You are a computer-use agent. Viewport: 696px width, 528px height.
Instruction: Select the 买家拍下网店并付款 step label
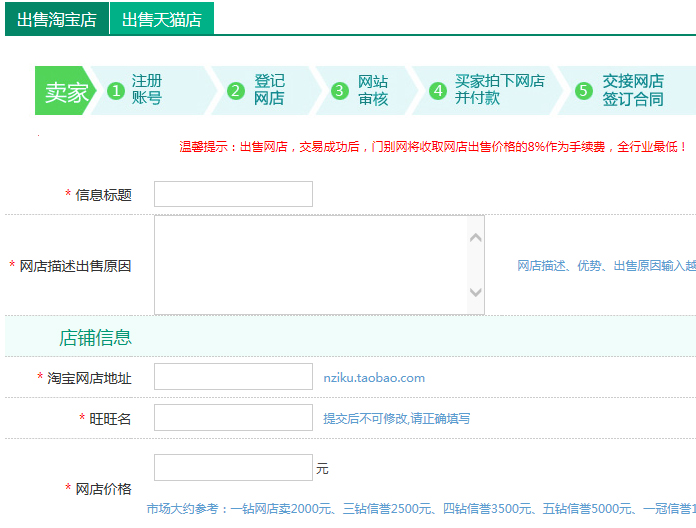pos(500,90)
